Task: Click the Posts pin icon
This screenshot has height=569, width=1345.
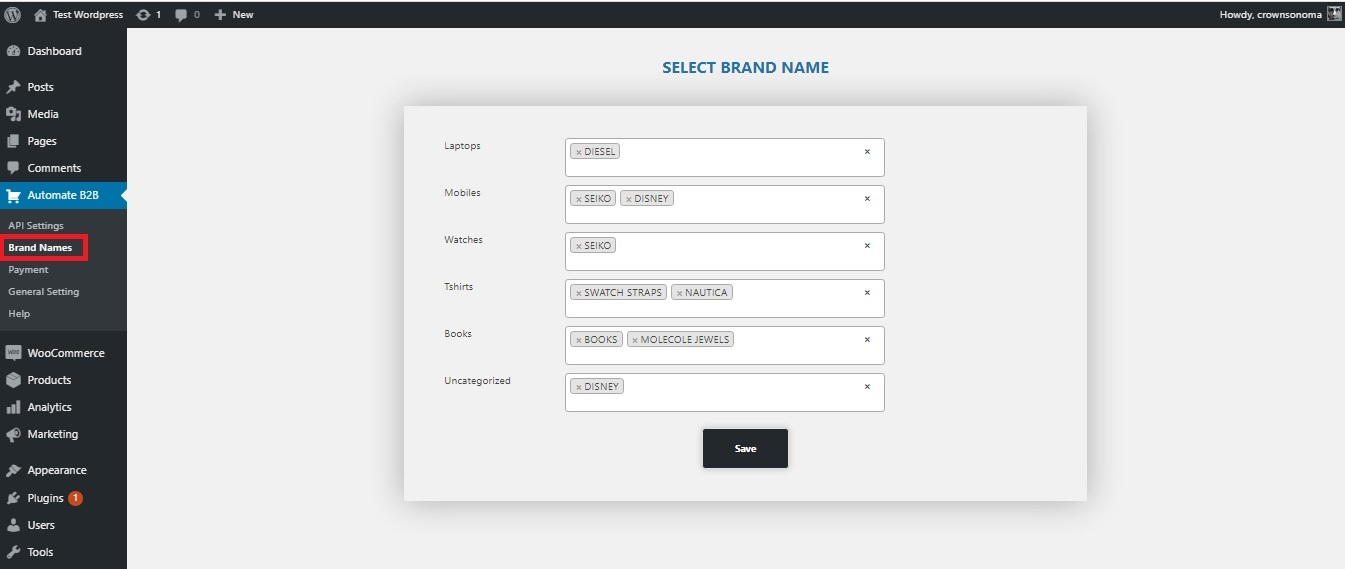Action: click(x=13, y=87)
